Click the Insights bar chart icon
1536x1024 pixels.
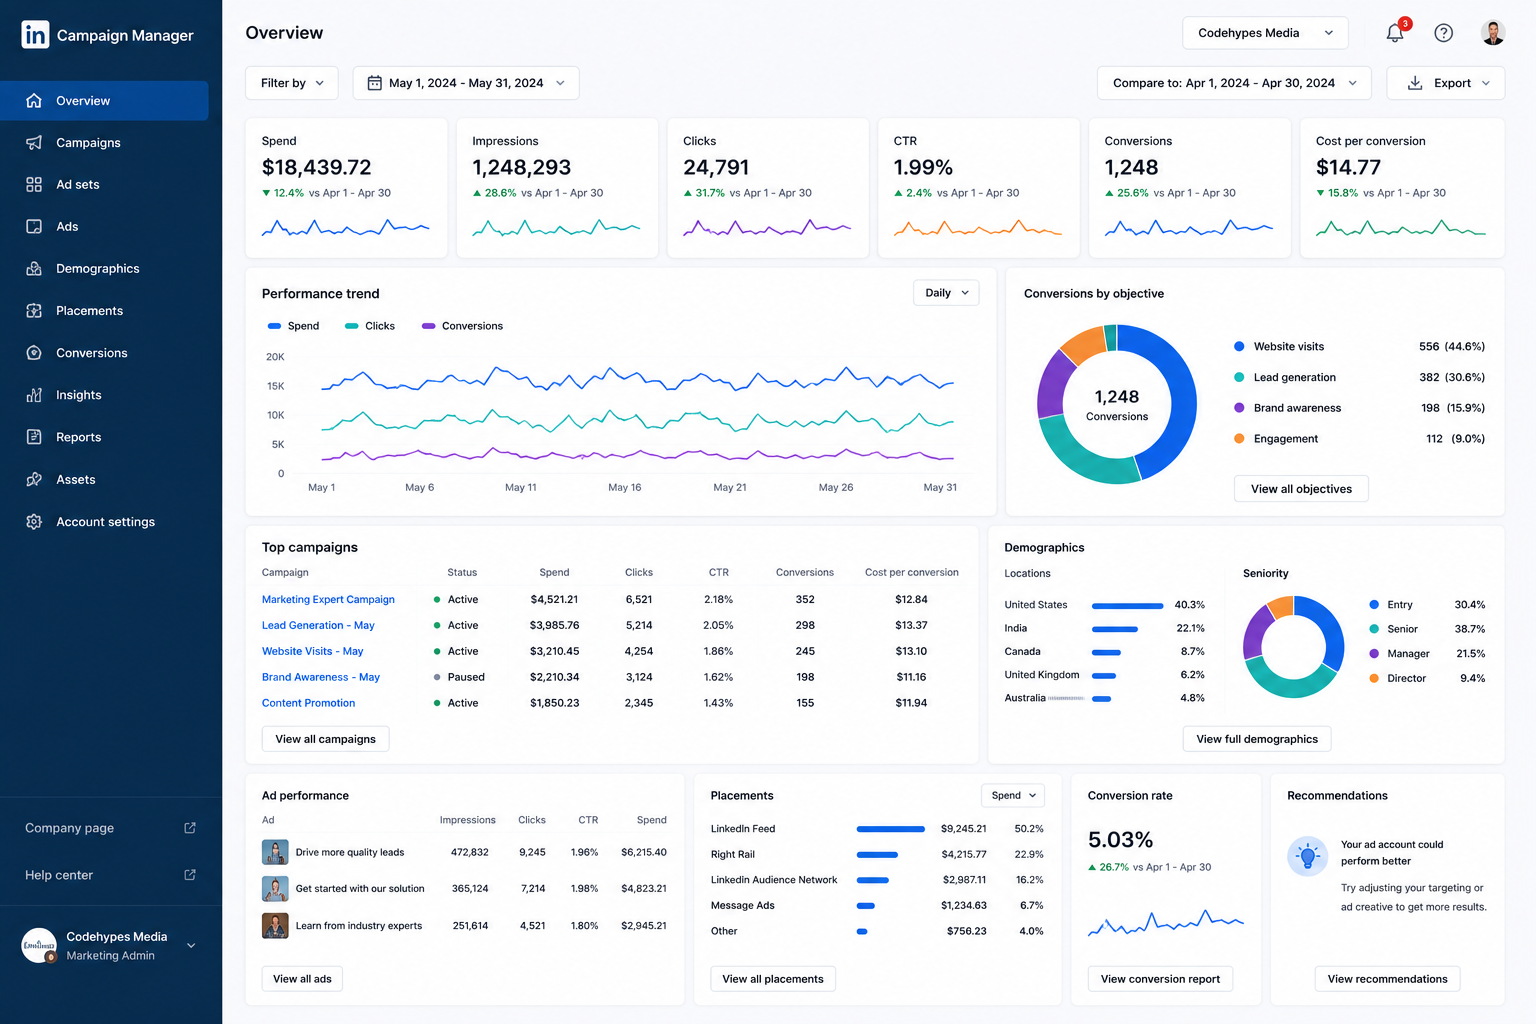pos(34,395)
